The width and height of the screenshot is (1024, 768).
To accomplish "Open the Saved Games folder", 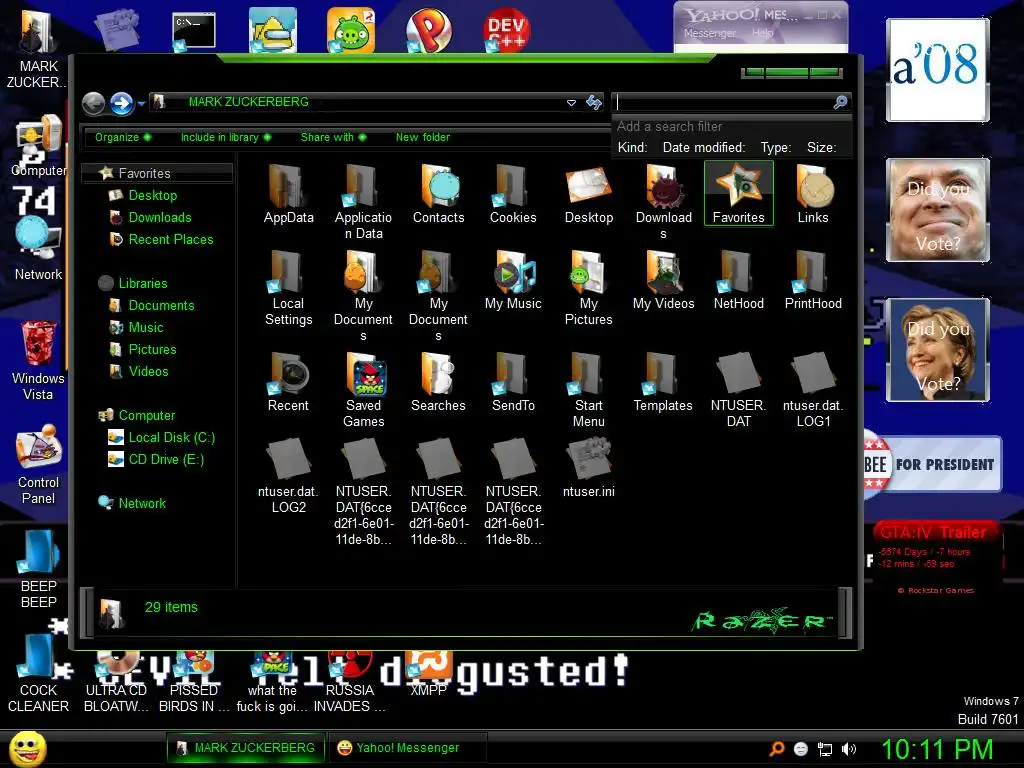I will [x=364, y=391].
